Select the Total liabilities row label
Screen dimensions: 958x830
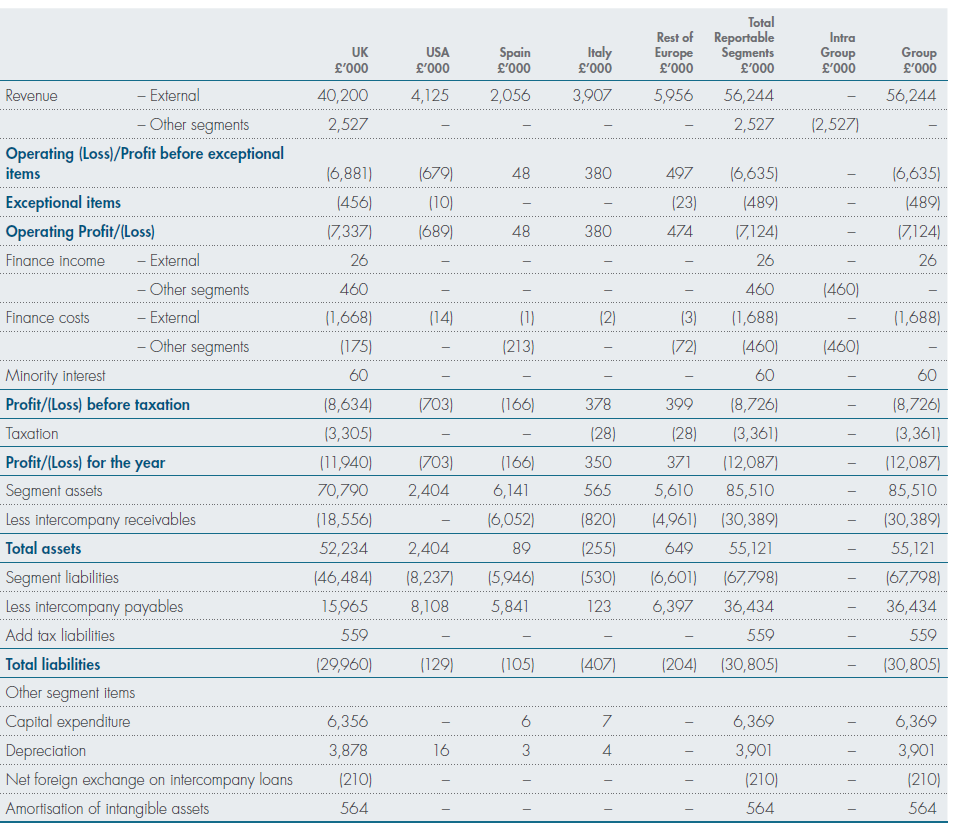point(53,665)
